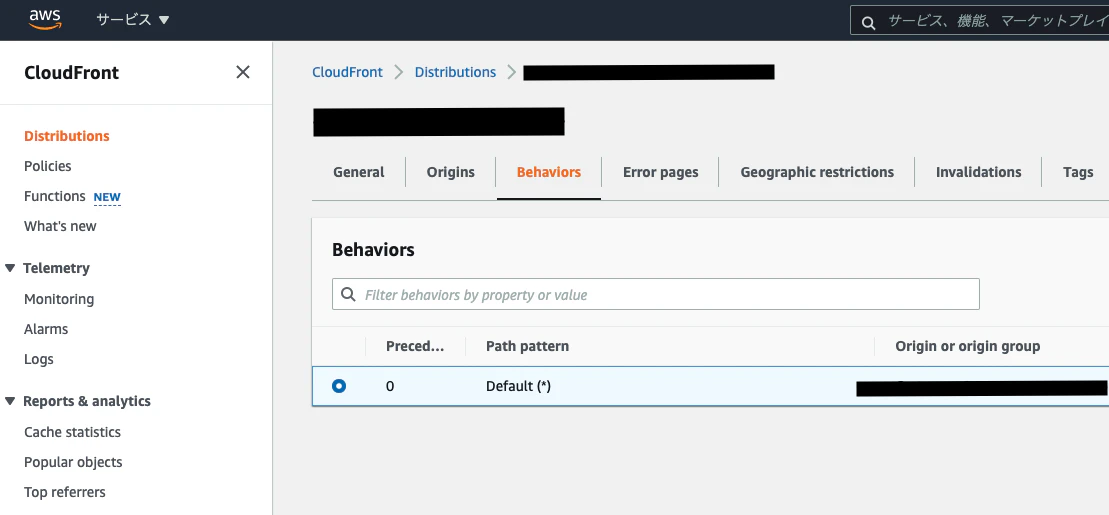Open Functions in the sidebar
The height and width of the screenshot is (515, 1109).
pos(54,196)
